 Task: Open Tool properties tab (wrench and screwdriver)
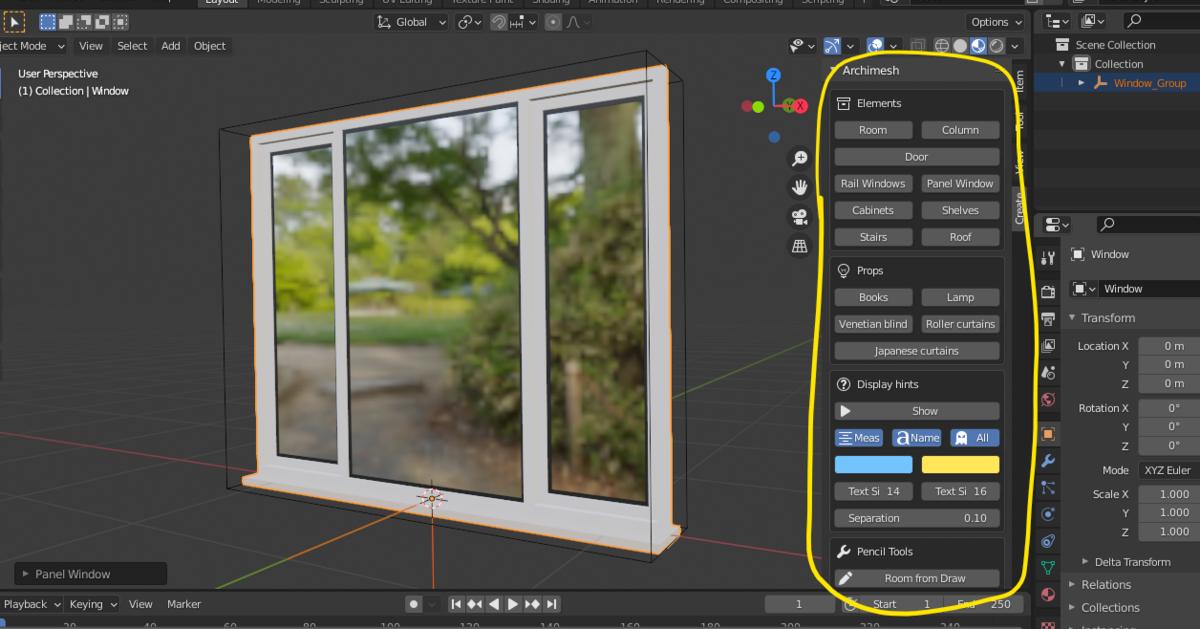tap(1048, 259)
